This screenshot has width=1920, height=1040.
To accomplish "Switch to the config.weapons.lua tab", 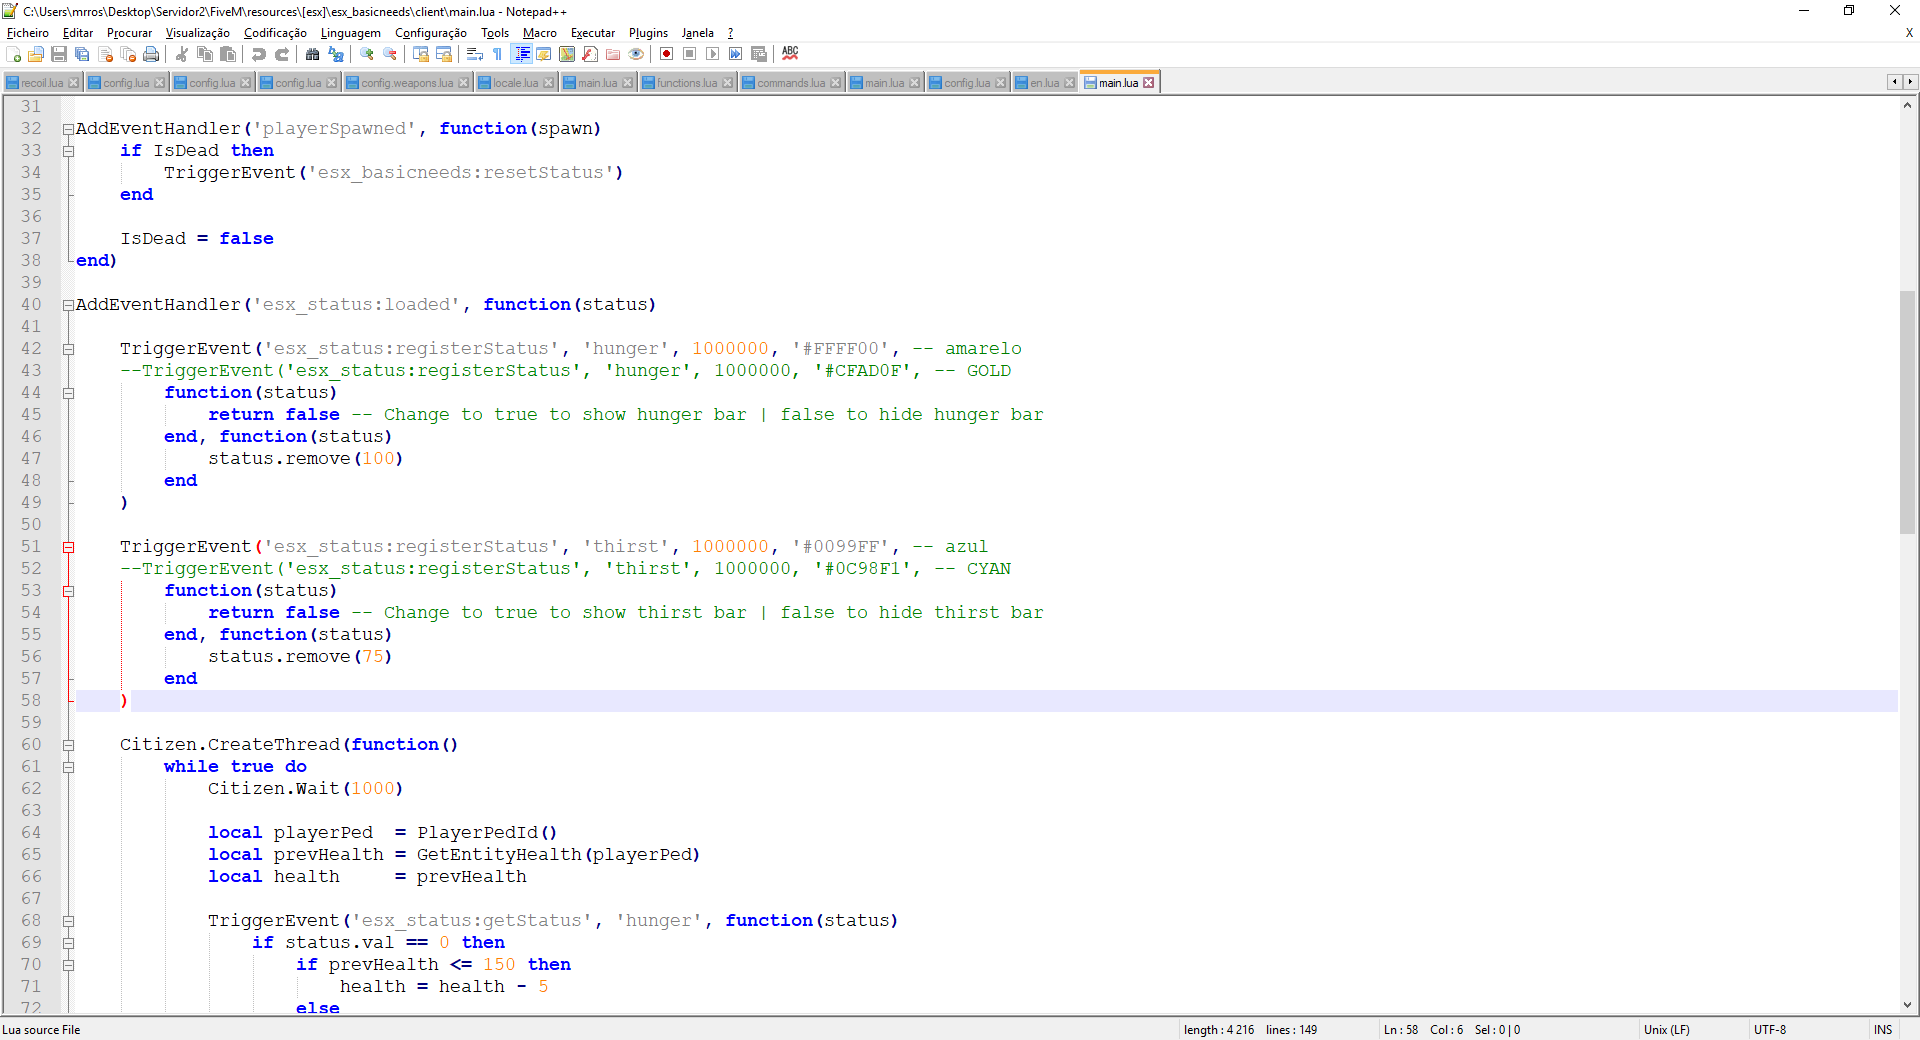I will pos(406,83).
